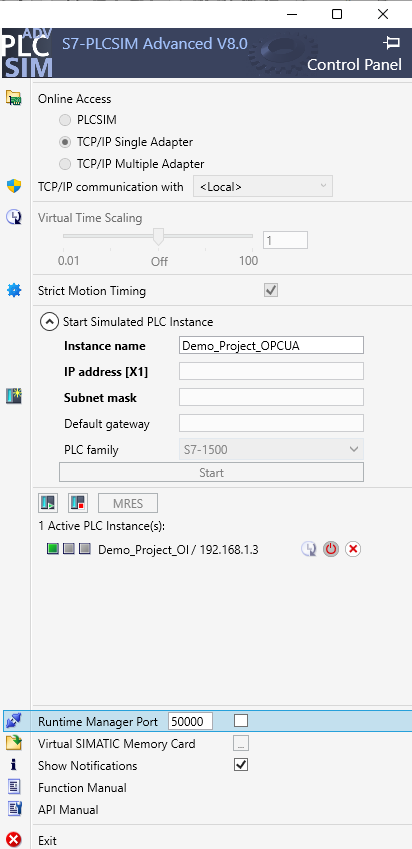Image resolution: width=412 pixels, height=849 pixels.
Task: Click the Show Notifications label
Action: pyautogui.click(x=87, y=766)
